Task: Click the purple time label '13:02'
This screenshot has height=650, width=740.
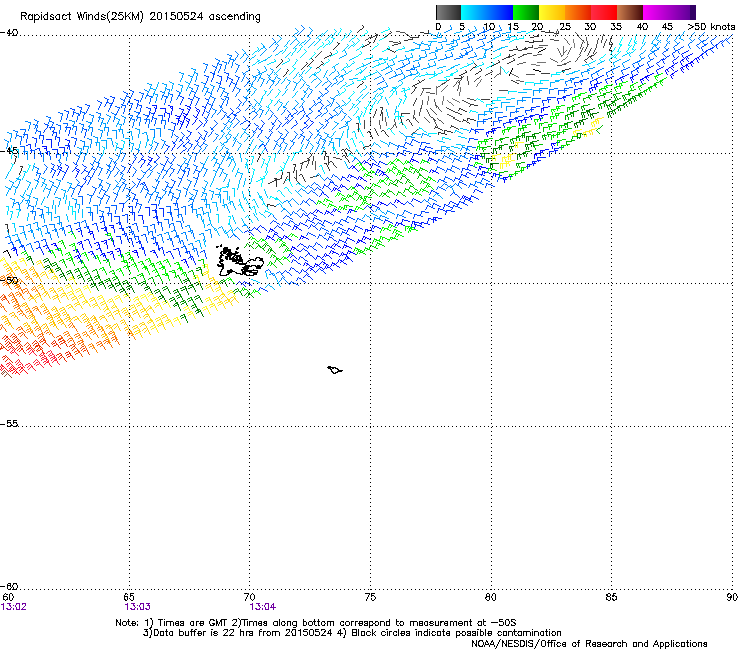Action: click(x=14, y=607)
